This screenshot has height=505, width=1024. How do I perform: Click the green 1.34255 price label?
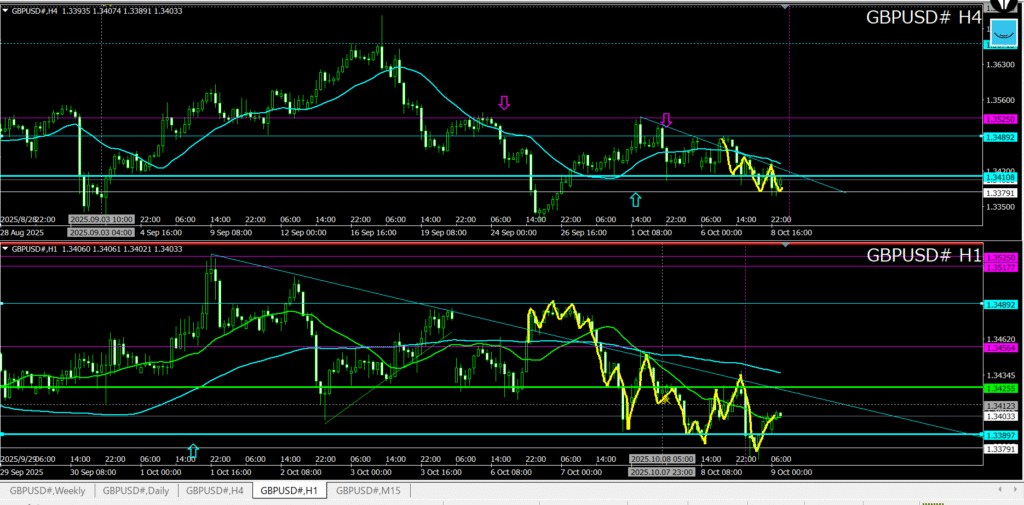point(1001,387)
